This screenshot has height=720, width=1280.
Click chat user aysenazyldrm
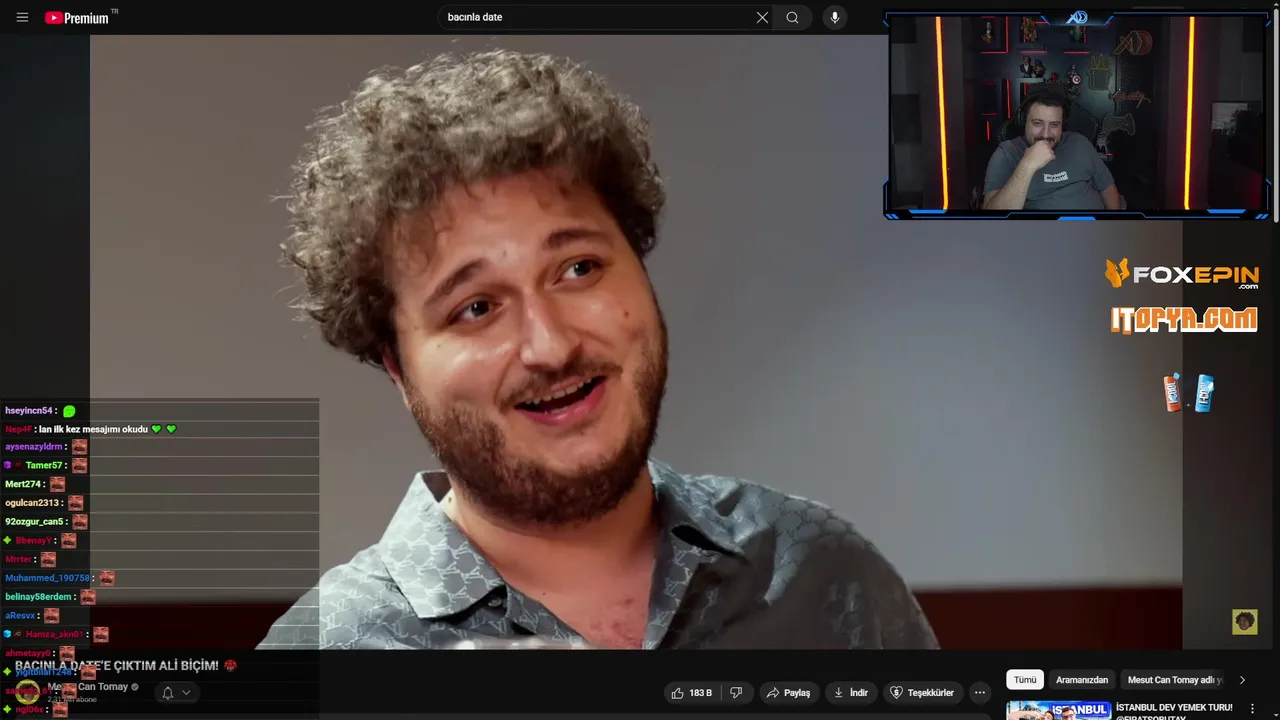click(34, 447)
